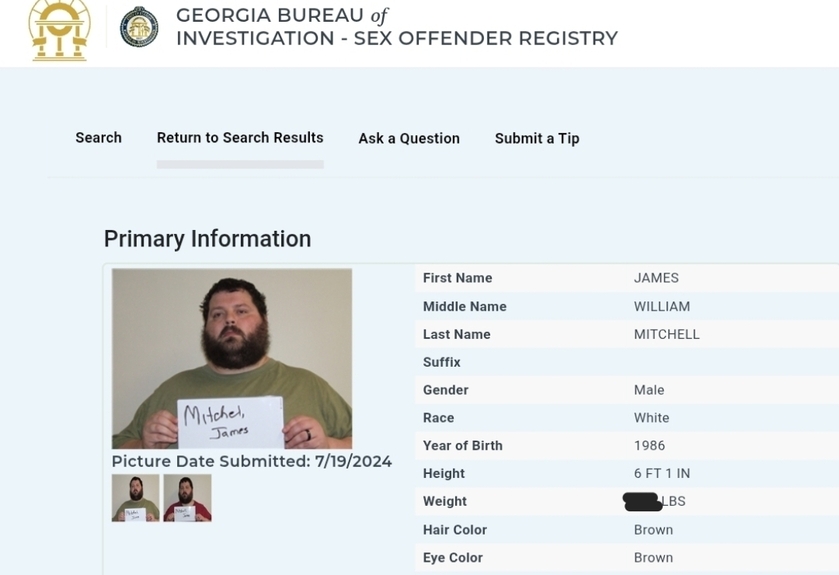This screenshot has width=839, height=575.
Task: Go back via Return to Search Results
Action: tap(240, 138)
